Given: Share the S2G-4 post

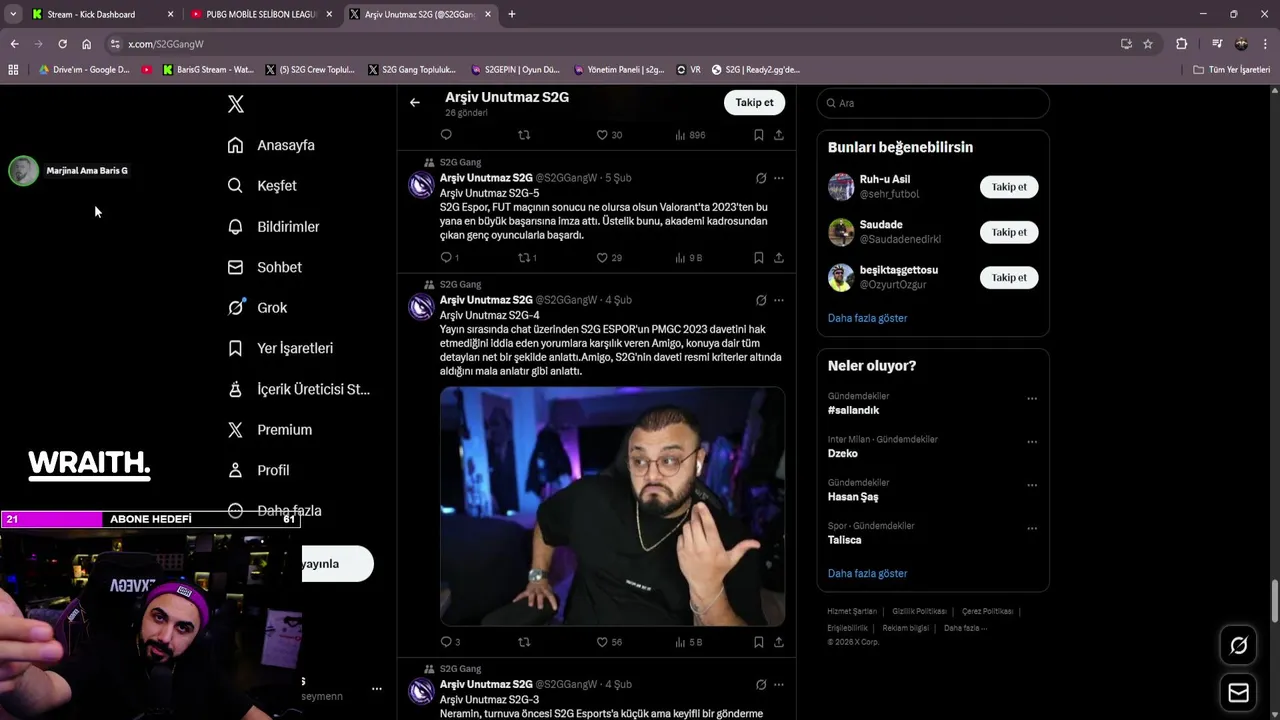Looking at the screenshot, I should tap(779, 642).
